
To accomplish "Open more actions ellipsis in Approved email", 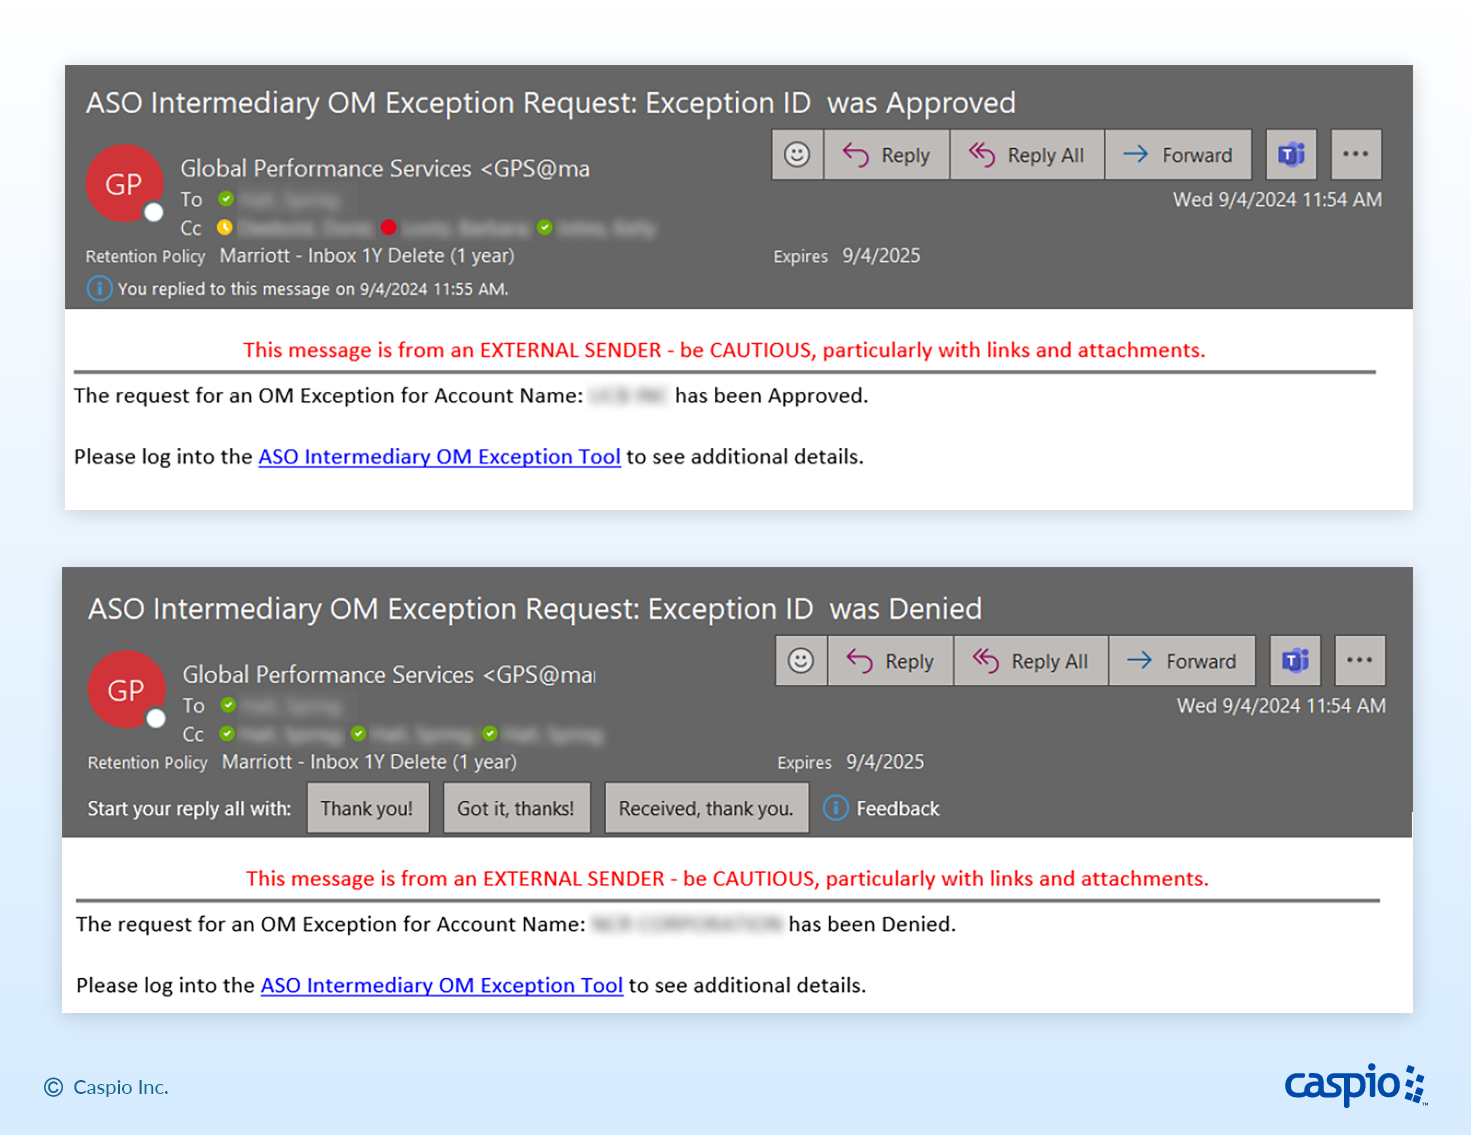I will click(1355, 155).
